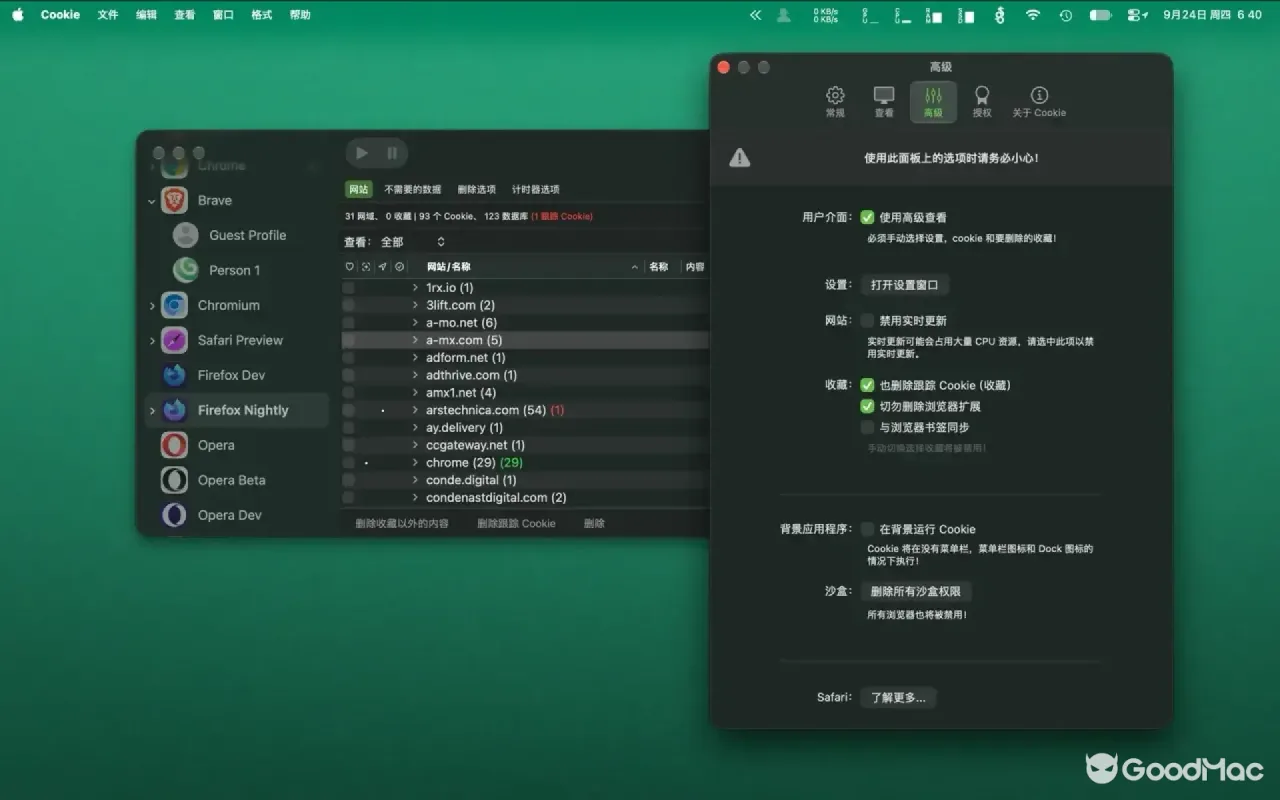The image size is (1280, 800).
Task: Enable 在背景运行 Cookie checkbox
Action: click(867, 529)
